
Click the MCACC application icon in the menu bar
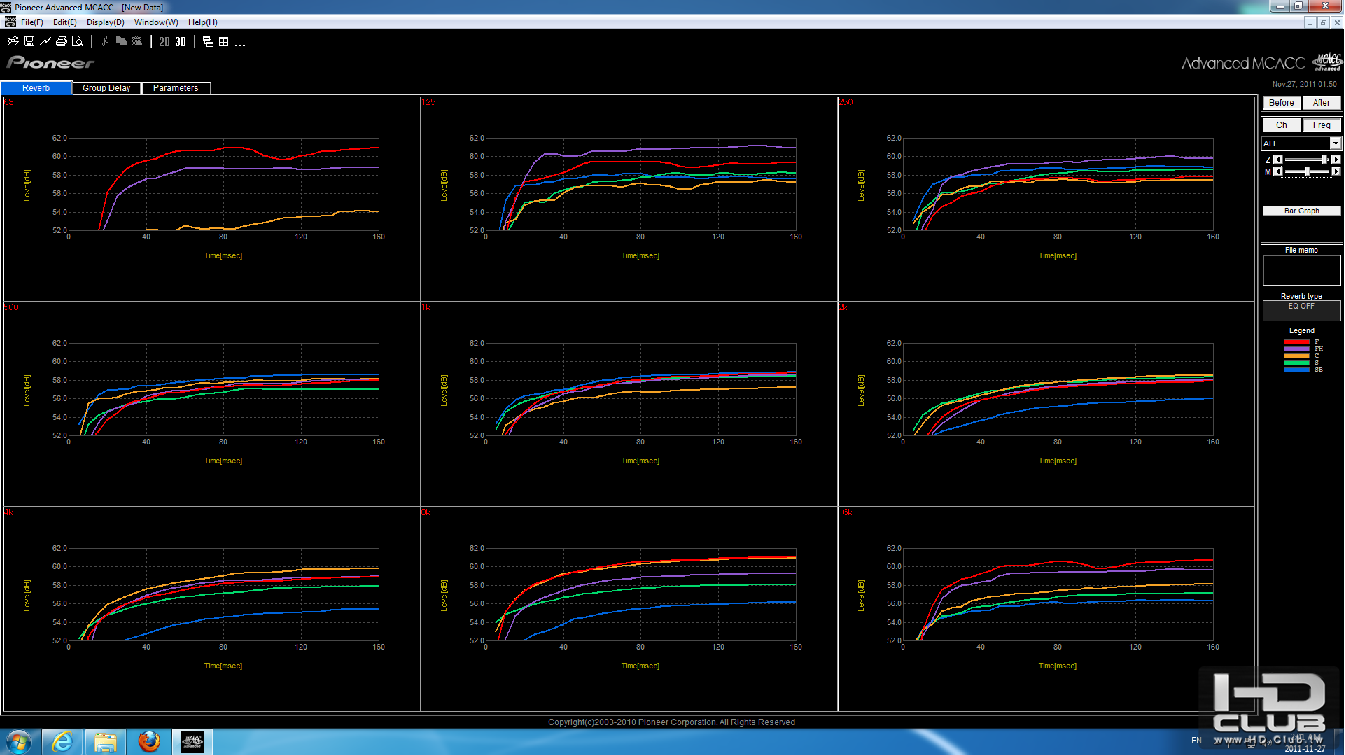tap(9, 21)
